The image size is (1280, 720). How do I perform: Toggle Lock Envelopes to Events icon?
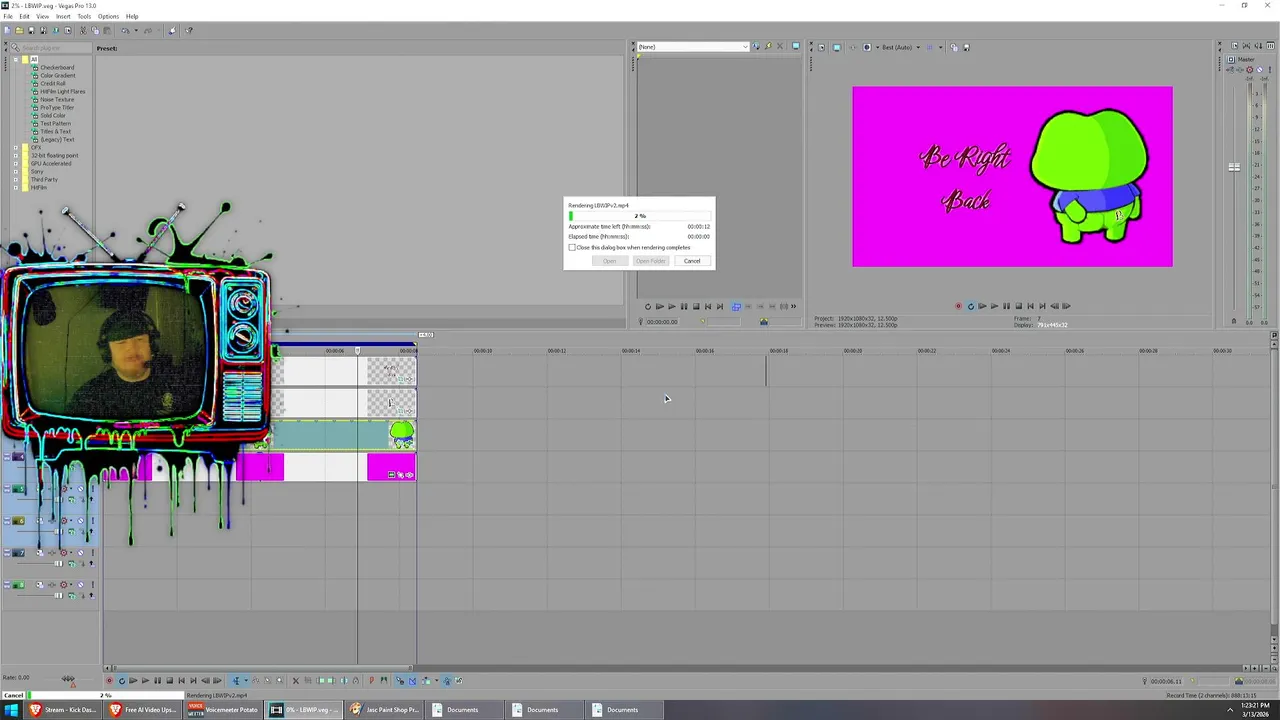point(446,681)
